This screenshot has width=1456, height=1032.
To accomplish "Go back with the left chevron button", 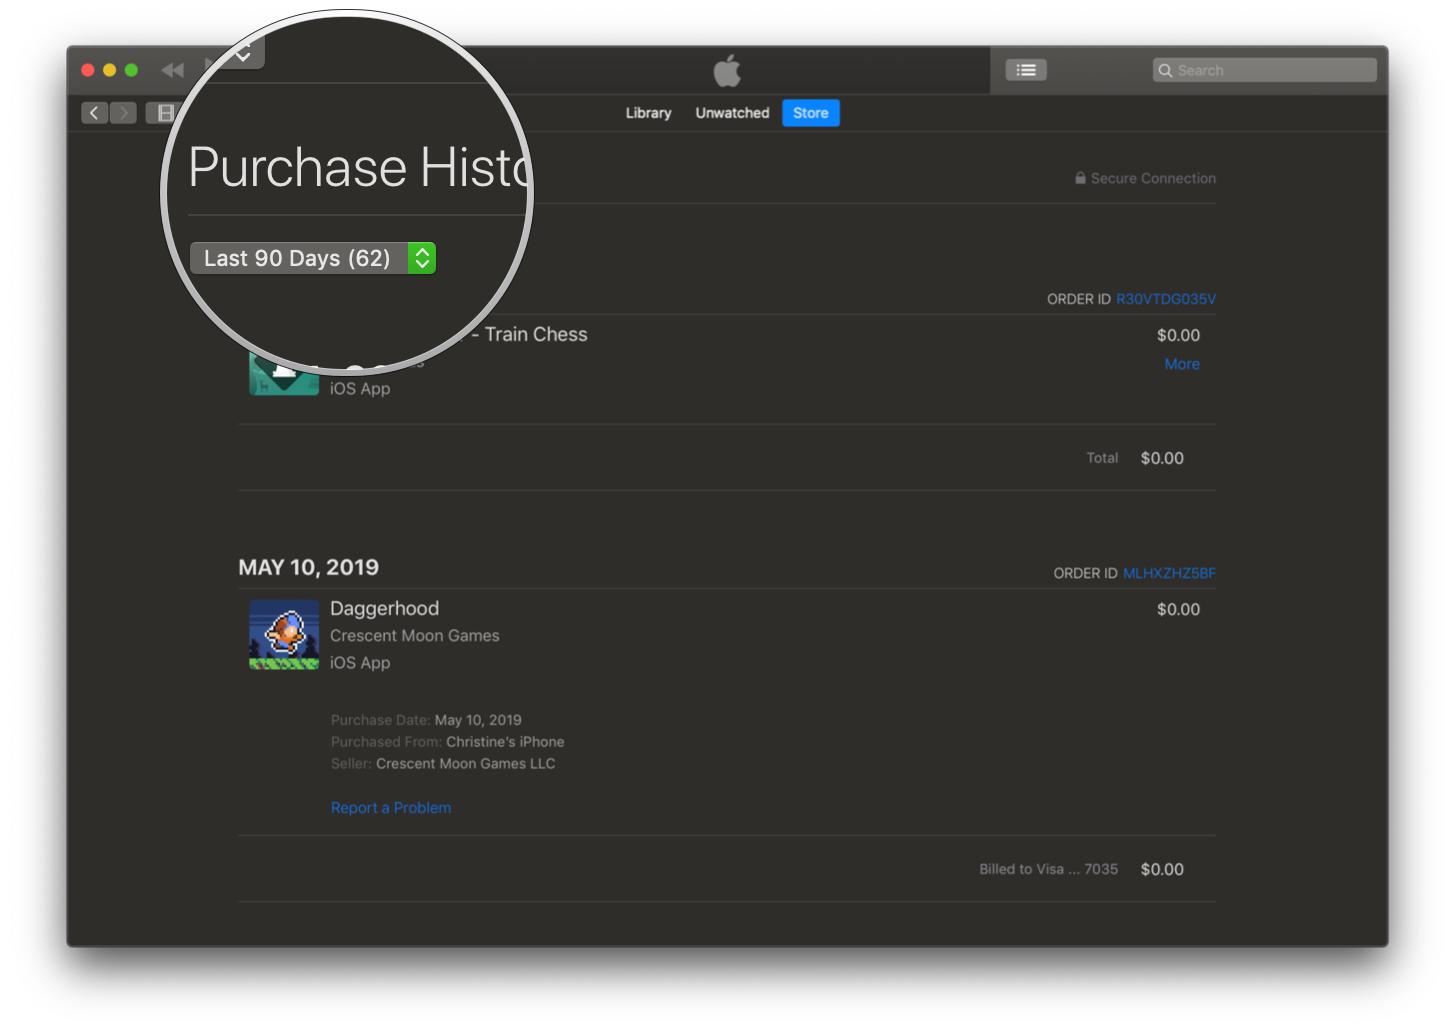I will 94,113.
